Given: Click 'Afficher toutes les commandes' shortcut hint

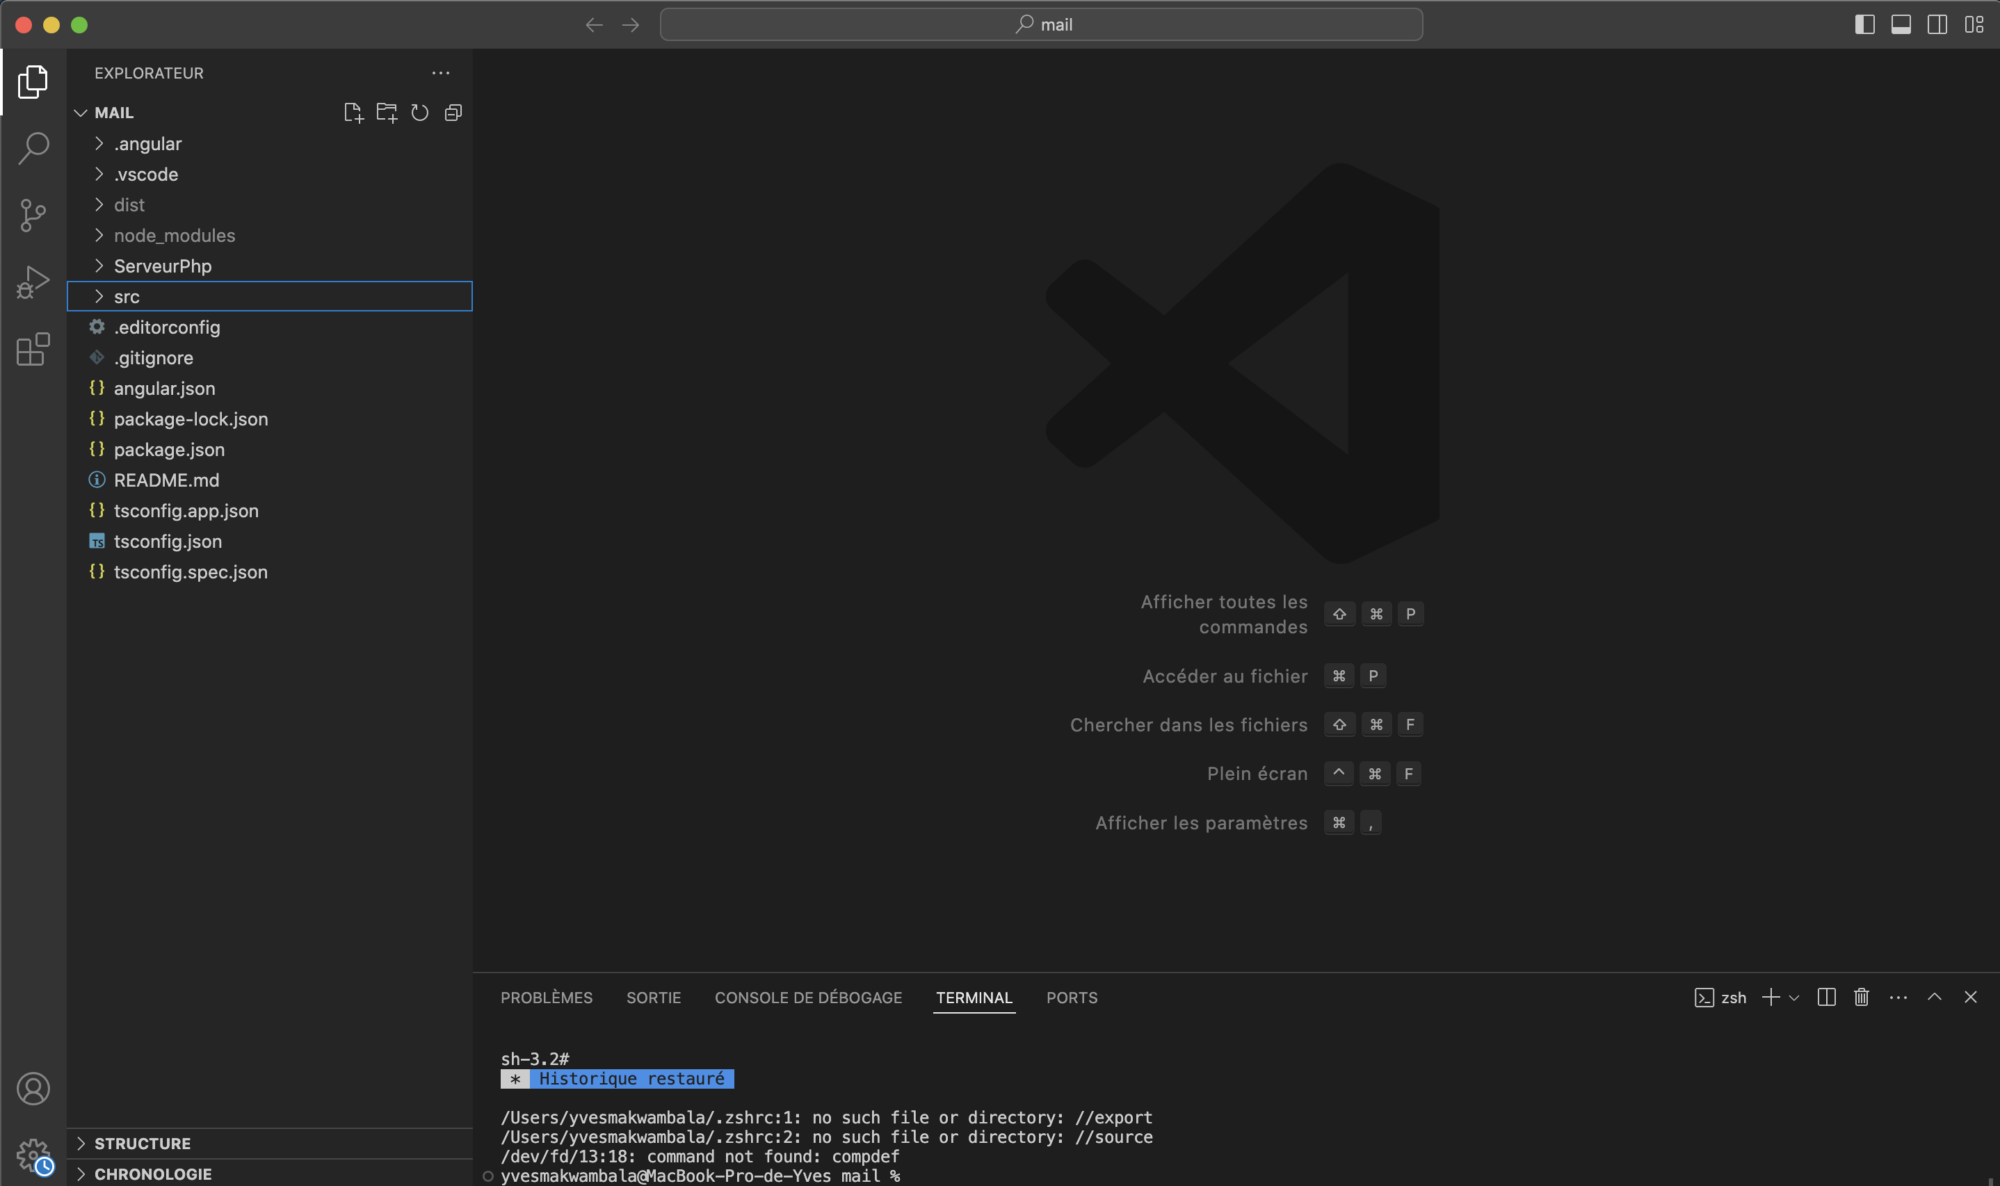Looking at the screenshot, I should (1224, 614).
